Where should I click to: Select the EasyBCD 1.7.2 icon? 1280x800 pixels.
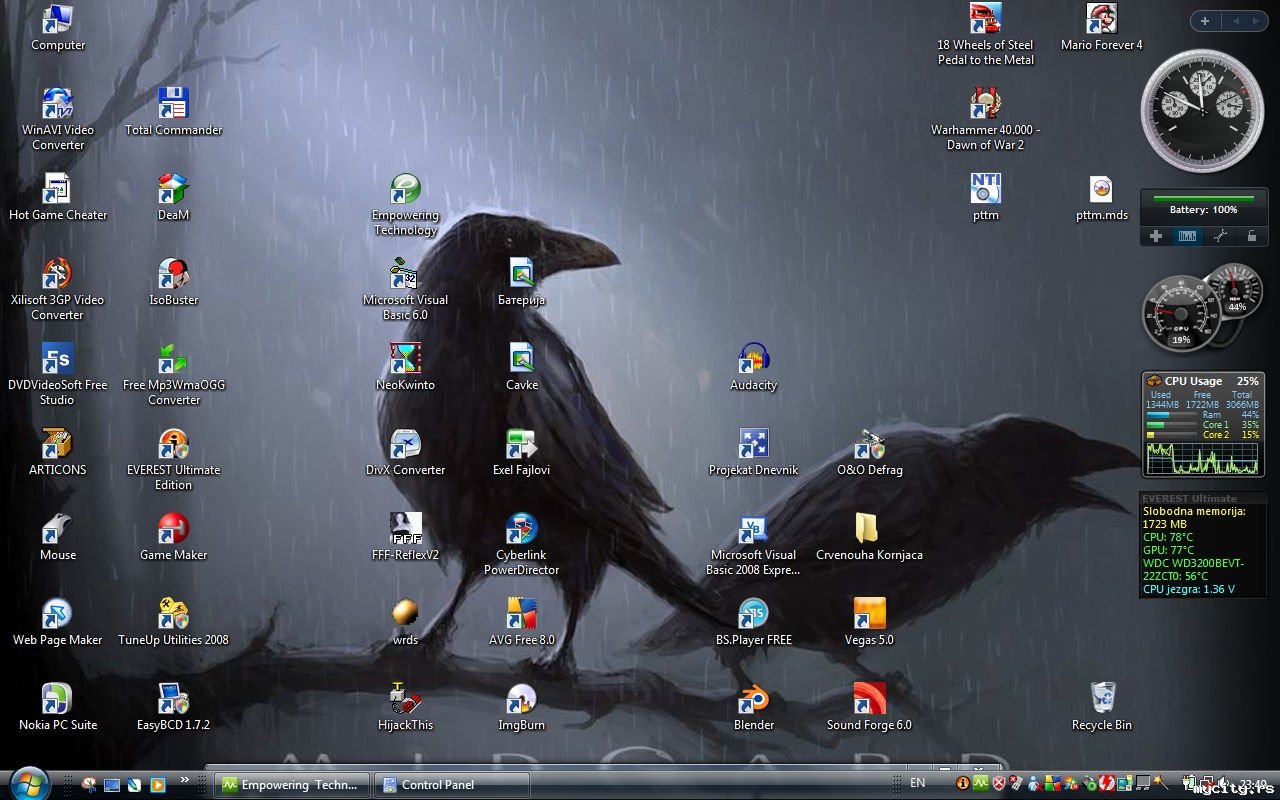pyautogui.click(x=174, y=707)
